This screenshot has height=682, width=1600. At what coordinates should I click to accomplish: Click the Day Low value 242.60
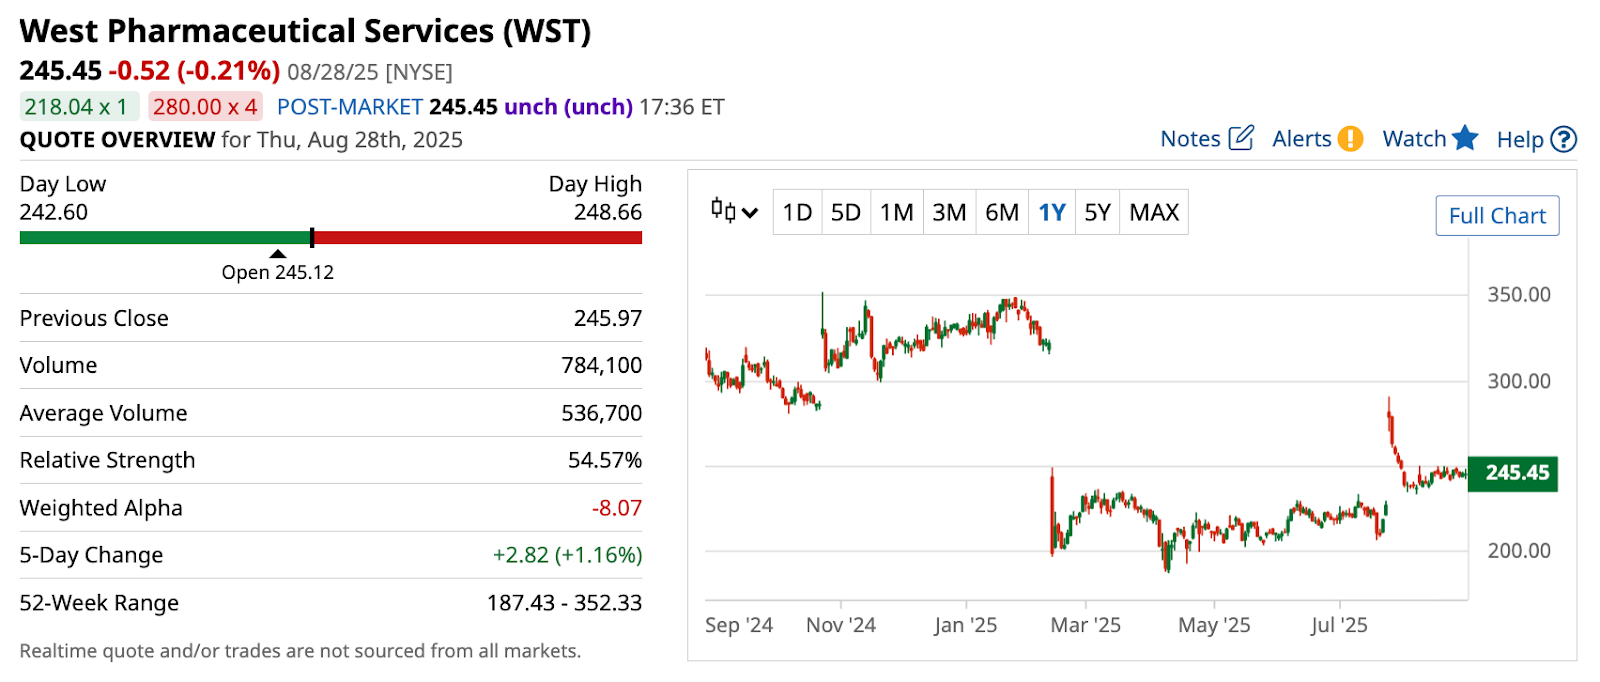point(54,212)
